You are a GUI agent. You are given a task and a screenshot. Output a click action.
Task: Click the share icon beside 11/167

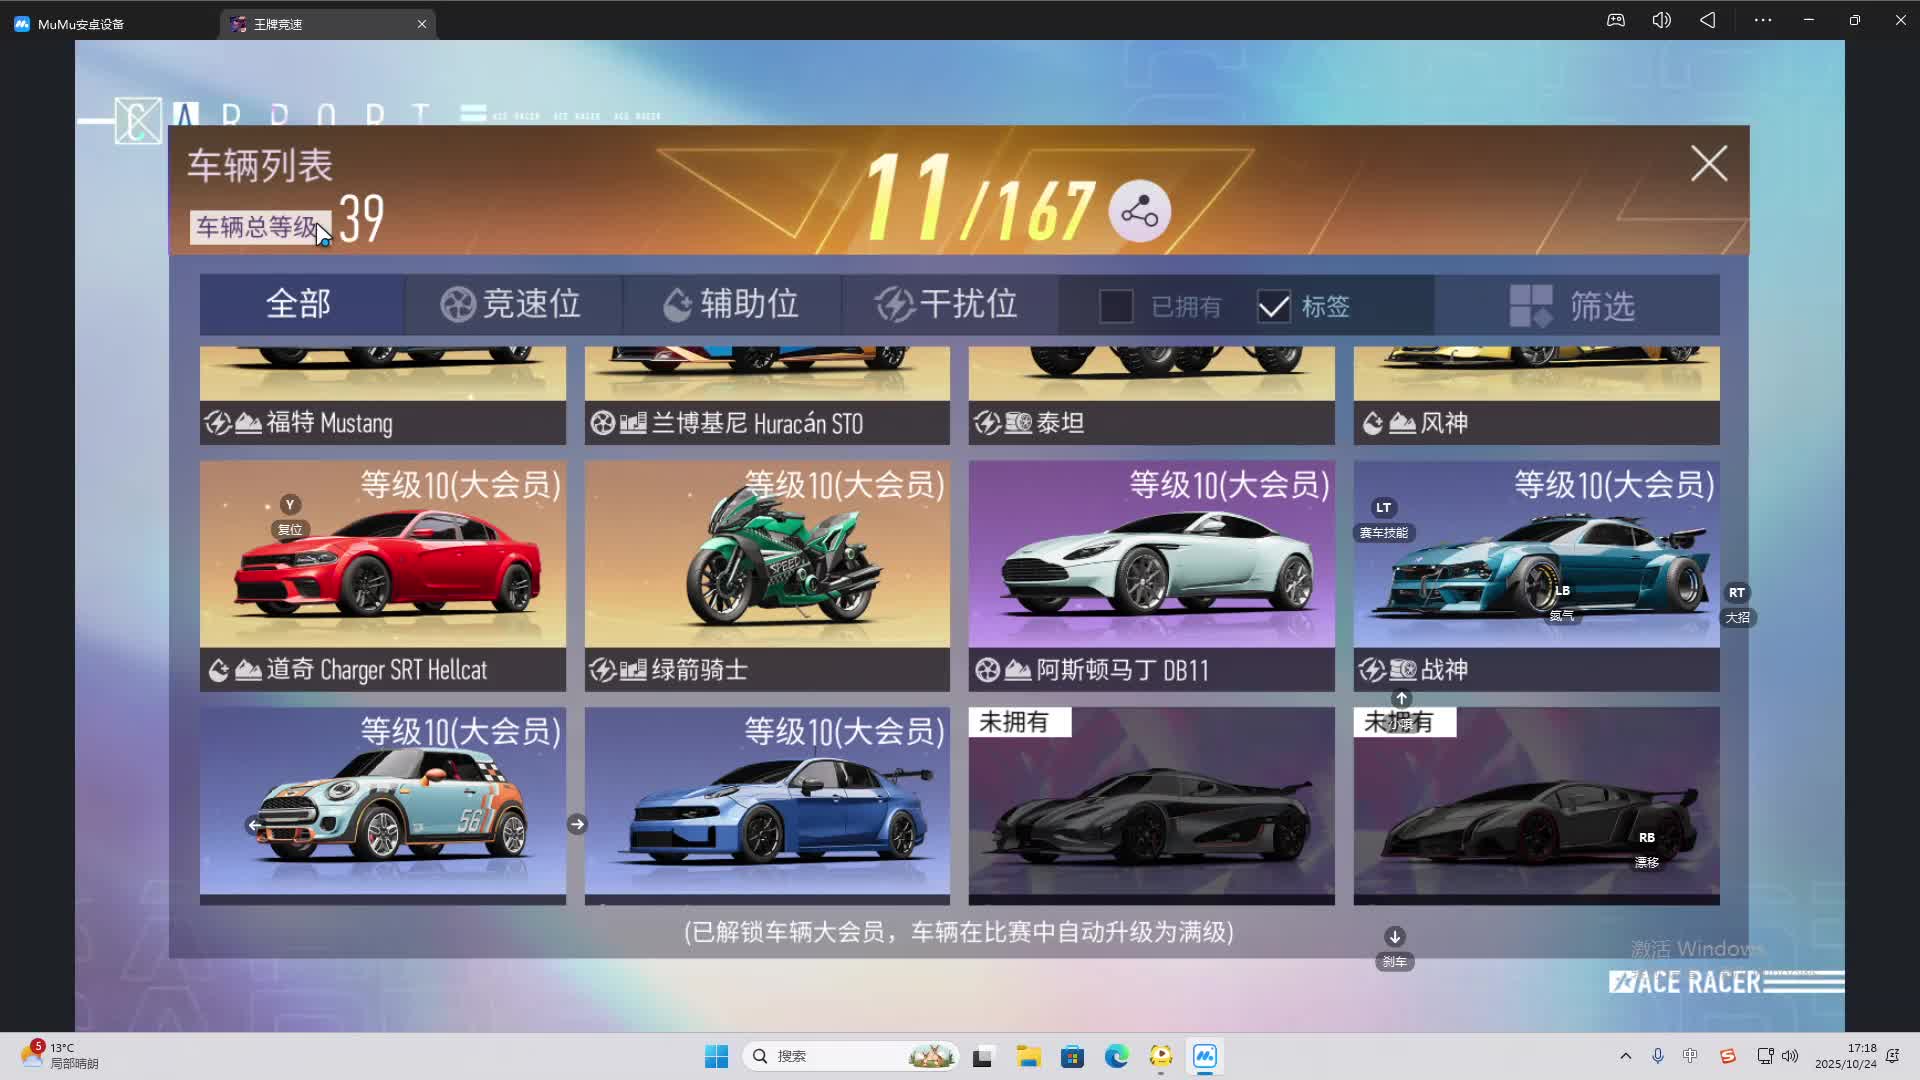pos(1139,211)
